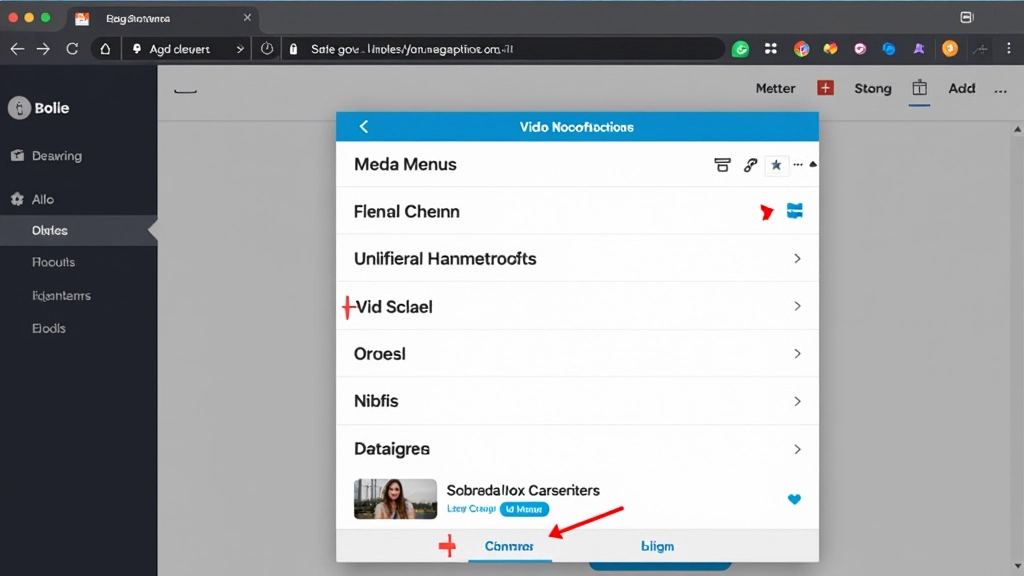Open the blue icon on the Flenal Cheinn row

pos(794,211)
